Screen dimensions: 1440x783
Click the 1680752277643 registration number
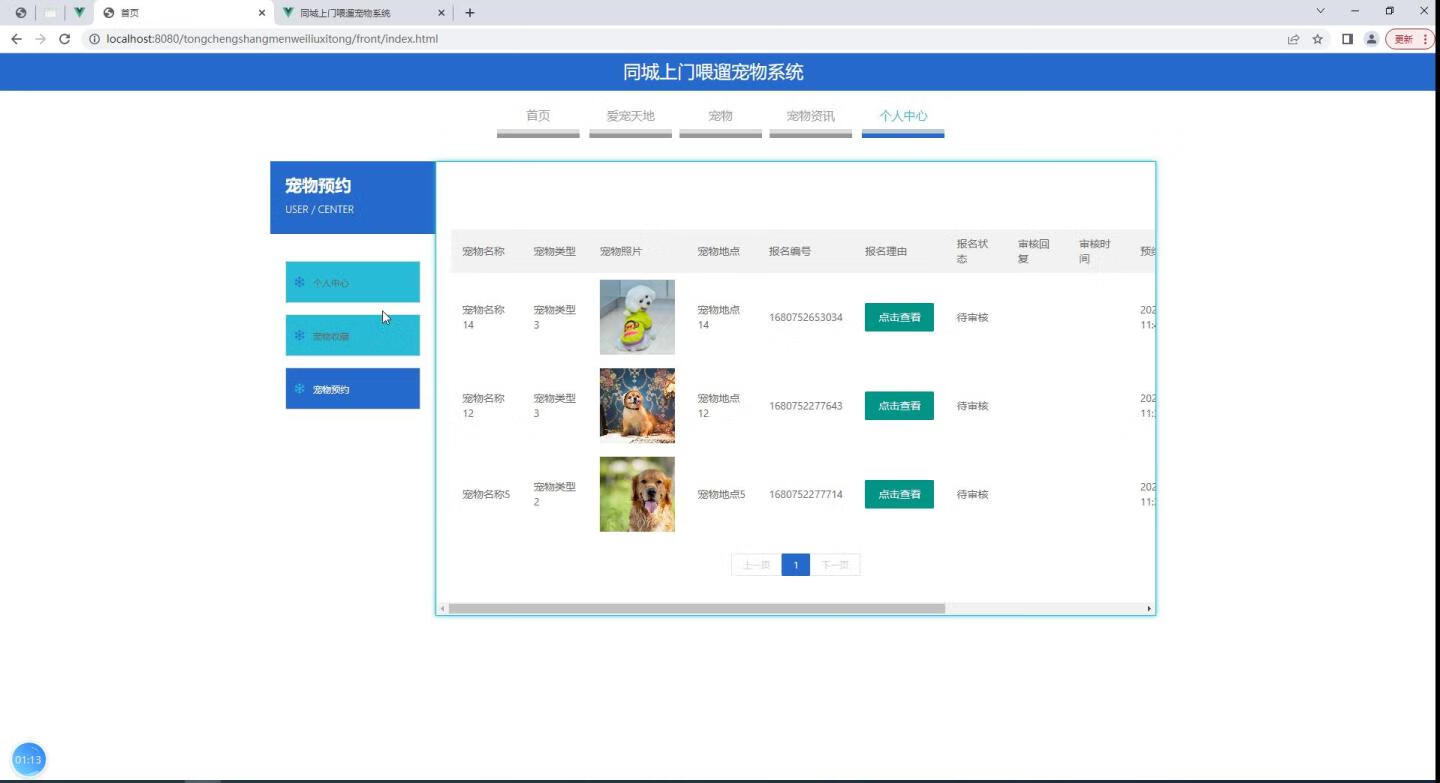806,406
